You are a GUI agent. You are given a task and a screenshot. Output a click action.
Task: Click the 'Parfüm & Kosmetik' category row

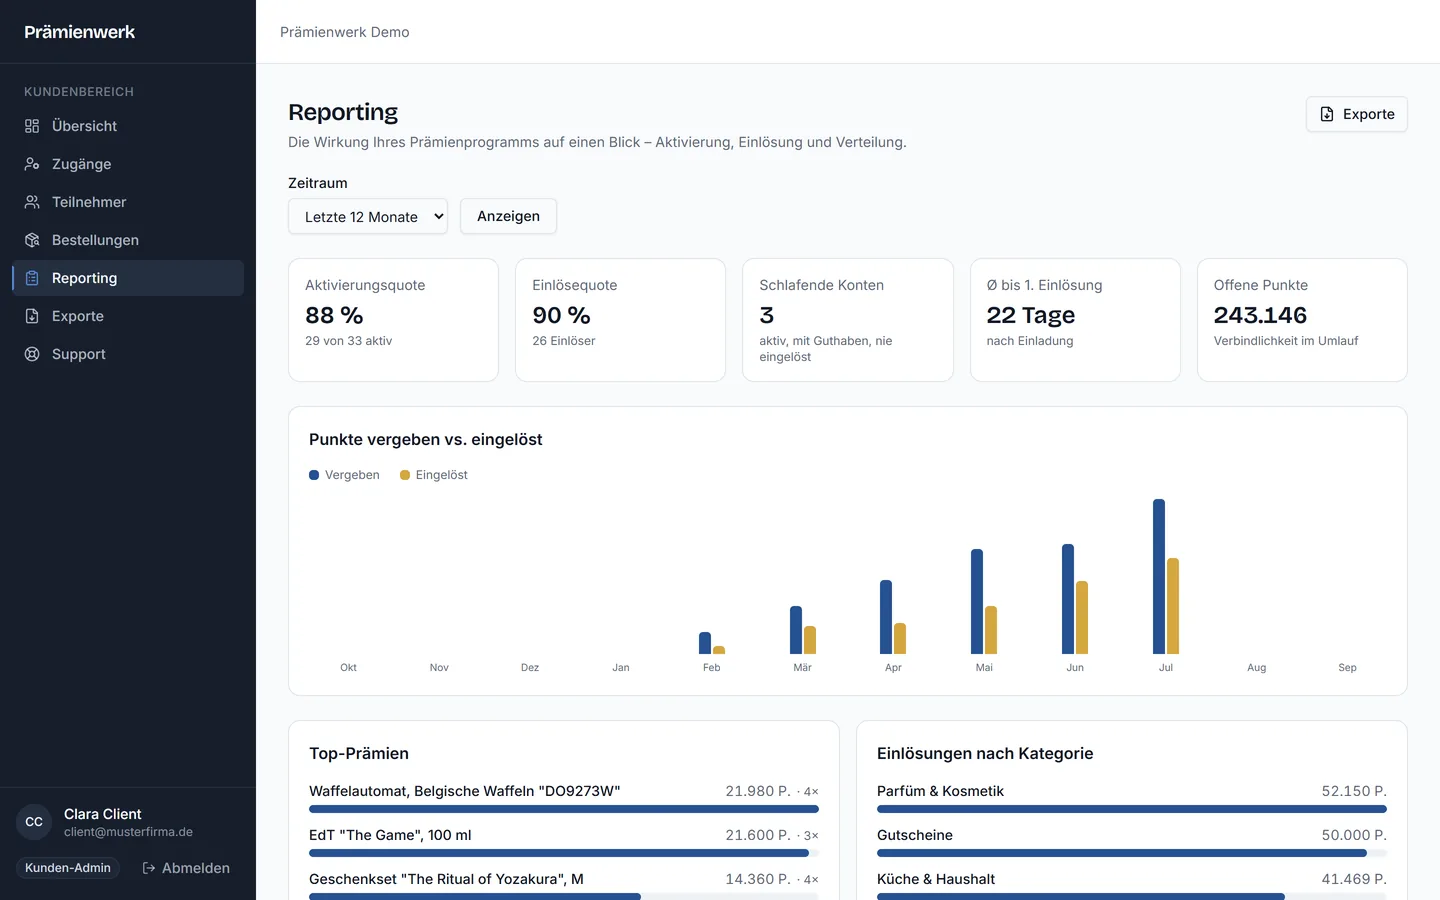click(1132, 797)
